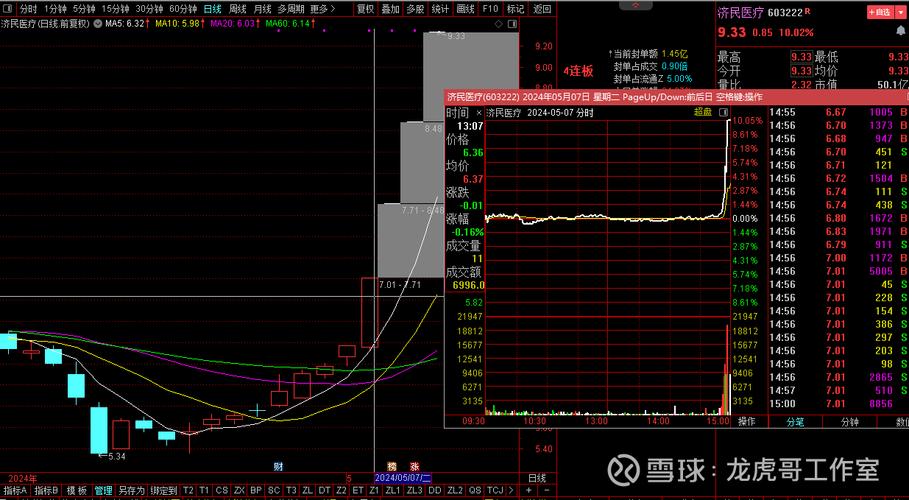Click the 操作 button in intraday popup

[x=747, y=422]
